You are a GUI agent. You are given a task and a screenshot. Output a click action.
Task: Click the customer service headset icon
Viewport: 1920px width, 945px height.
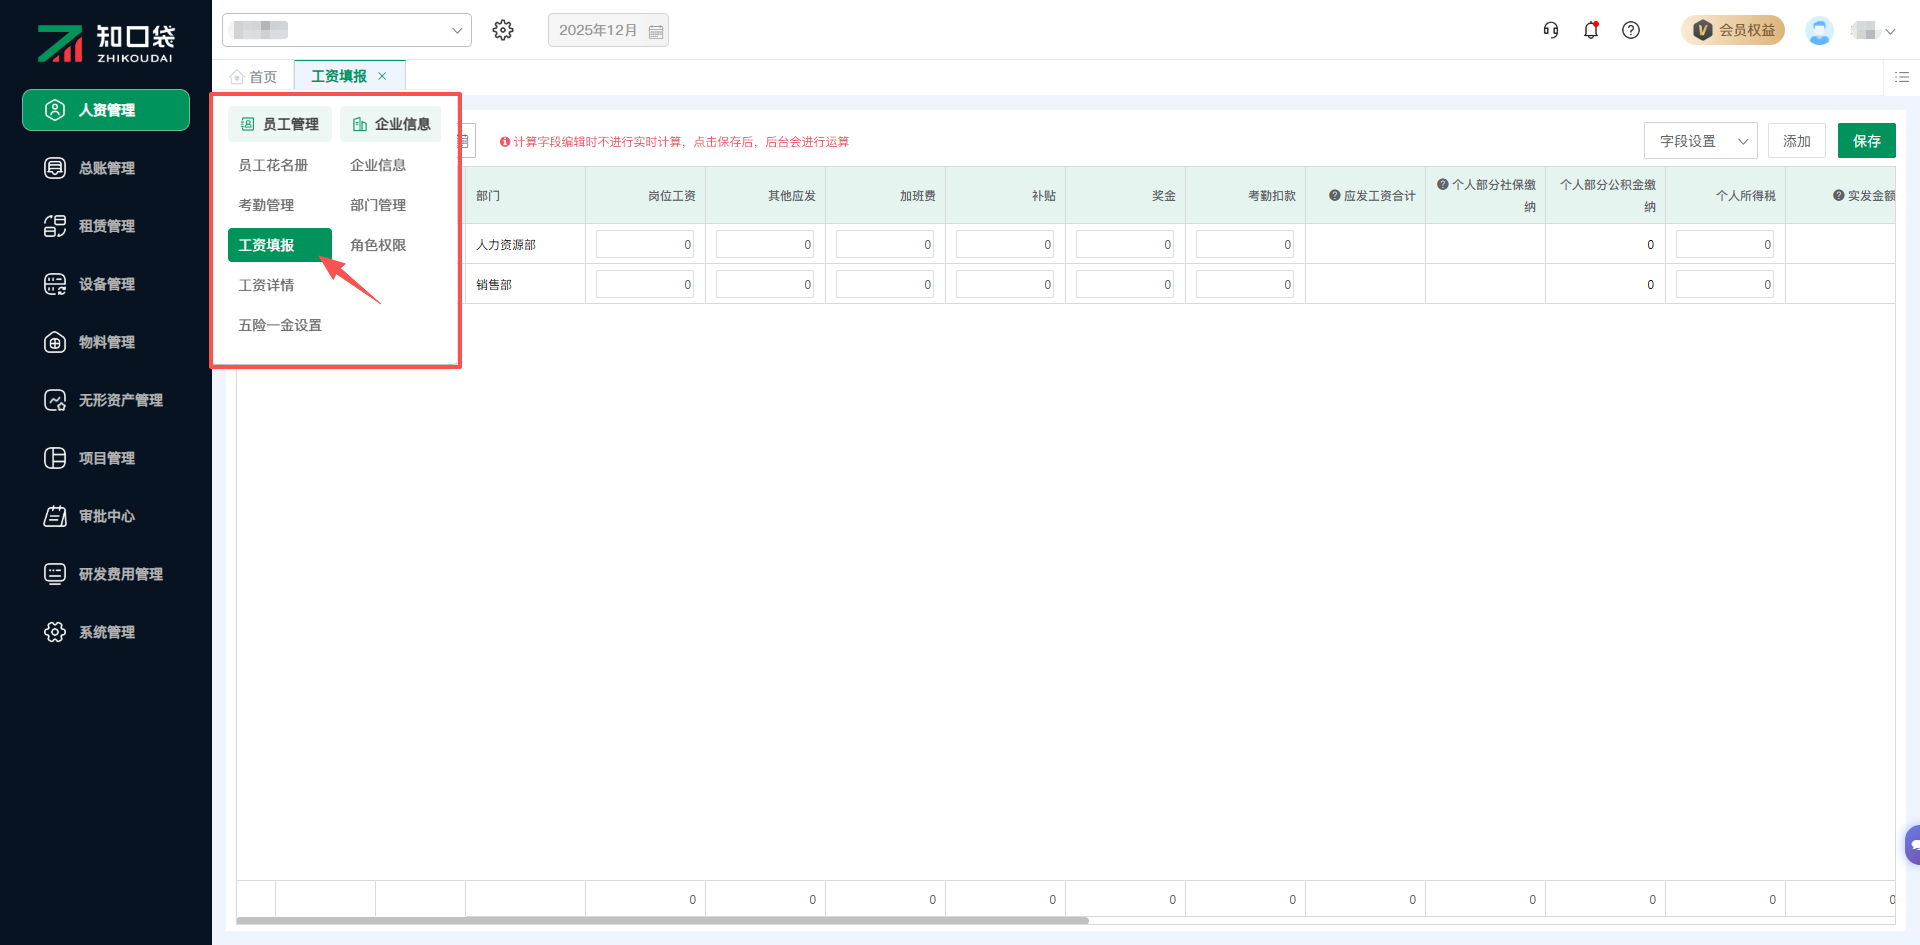pyautogui.click(x=1551, y=30)
